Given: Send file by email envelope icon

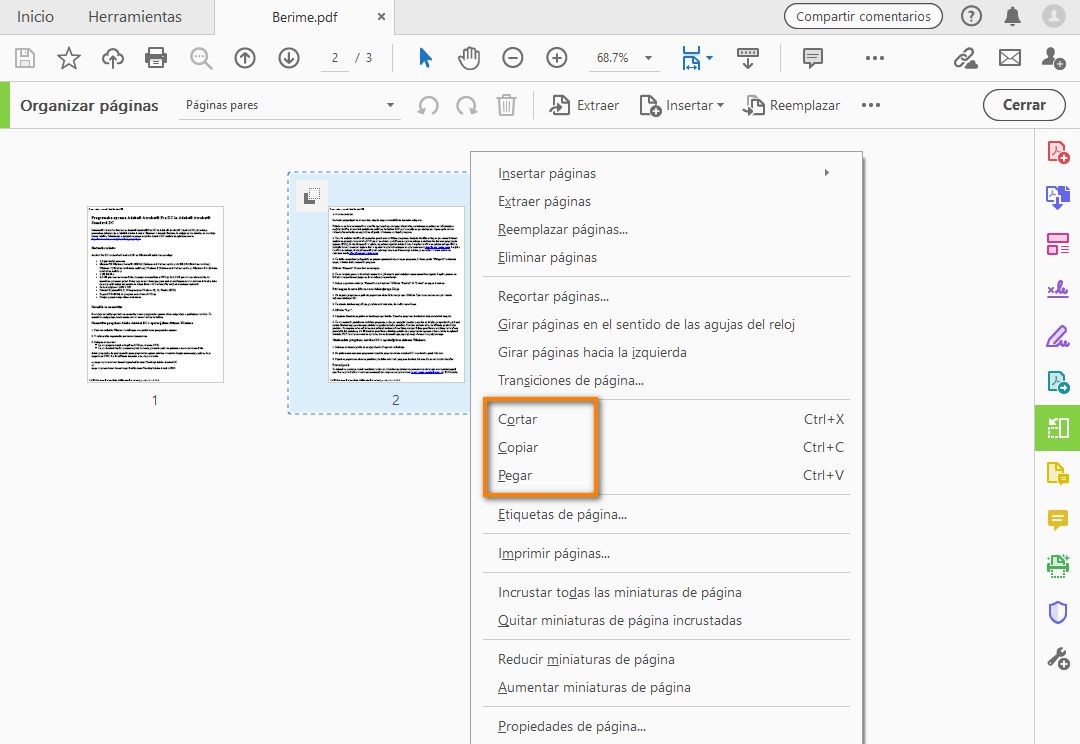Looking at the screenshot, I should tap(1010, 58).
